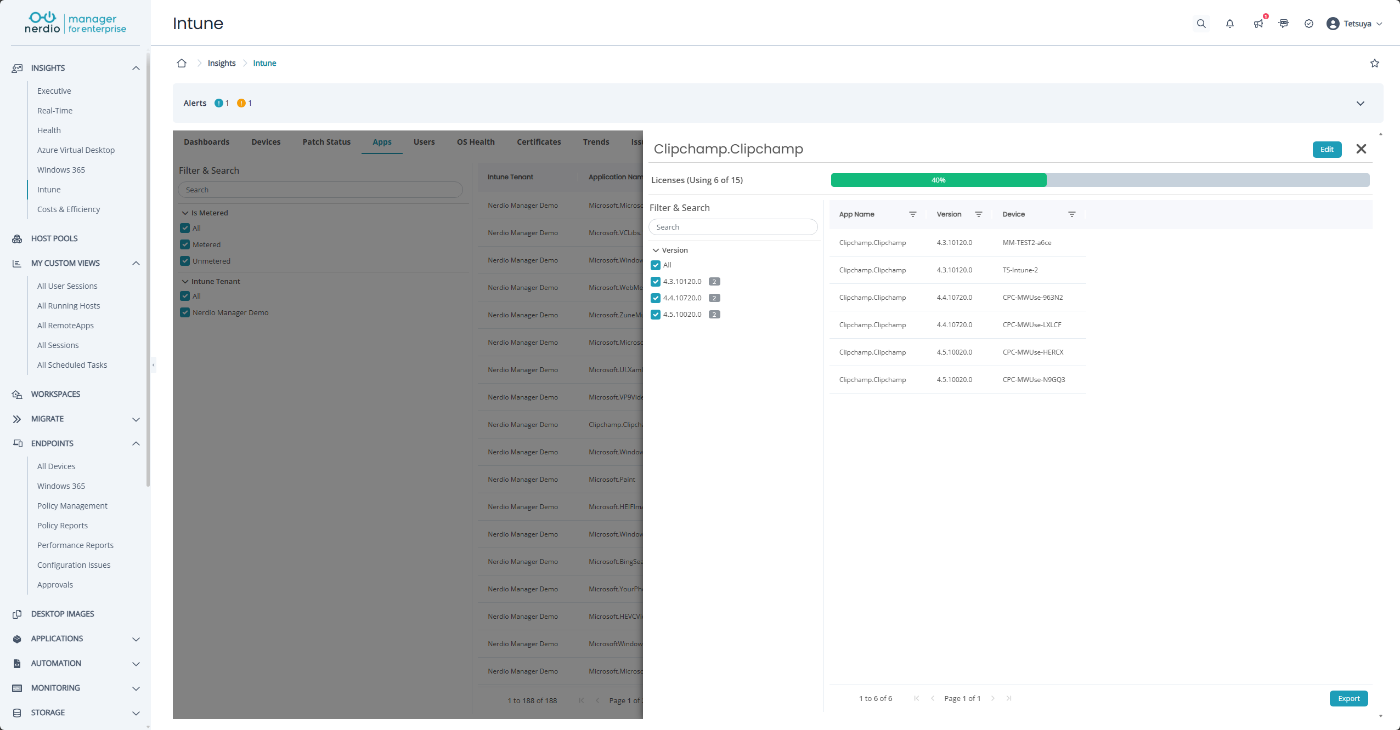Click the user avatar icon
This screenshot has width=1400, height=730.
click(1333, 24)
